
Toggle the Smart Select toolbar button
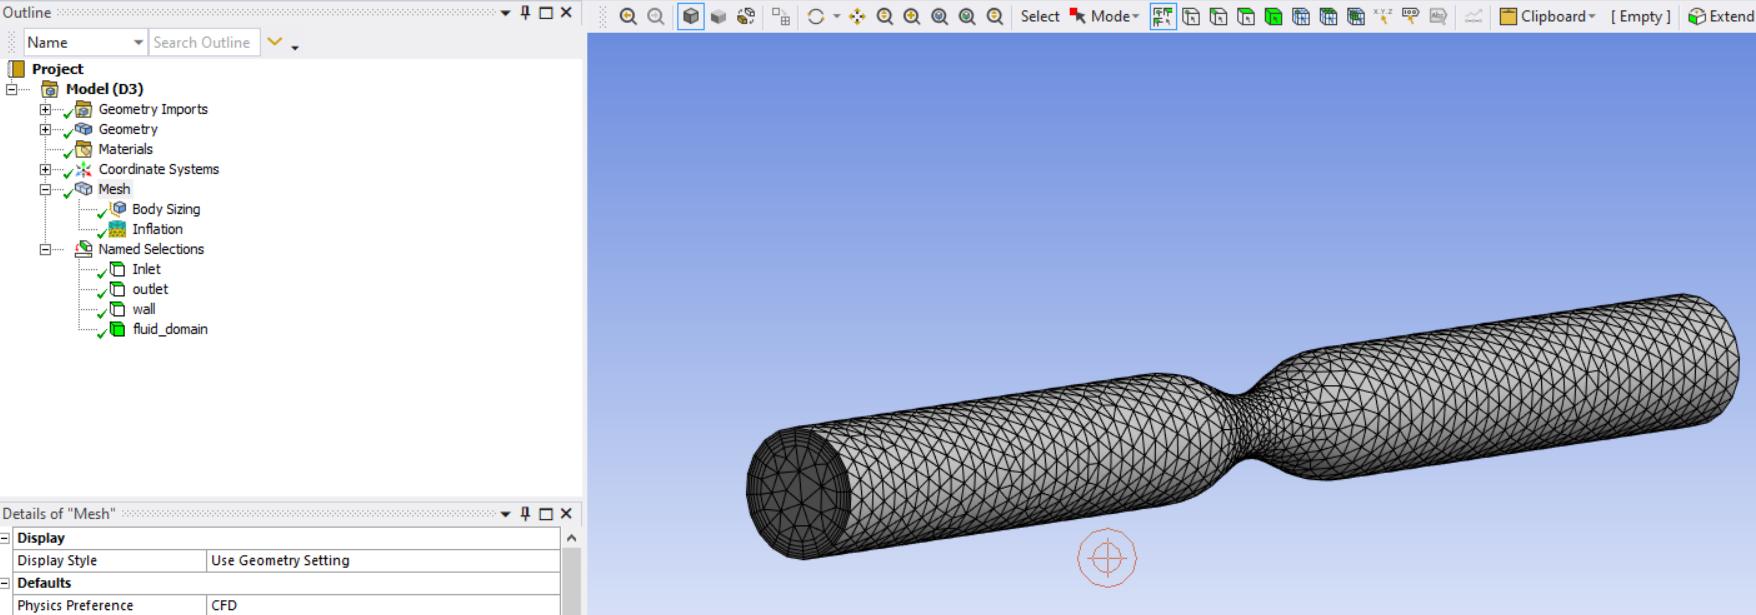1163,17
